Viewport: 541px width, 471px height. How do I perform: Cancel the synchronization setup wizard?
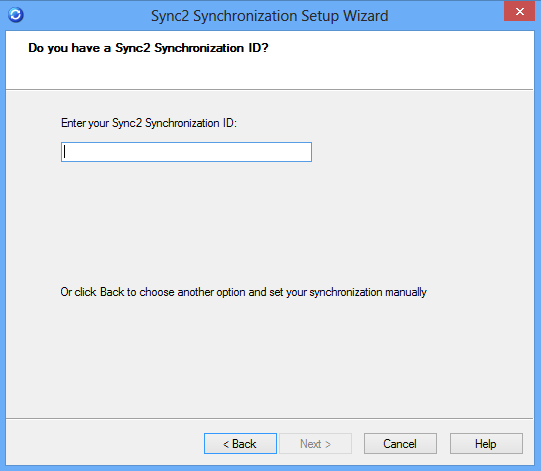click(400, 444)
